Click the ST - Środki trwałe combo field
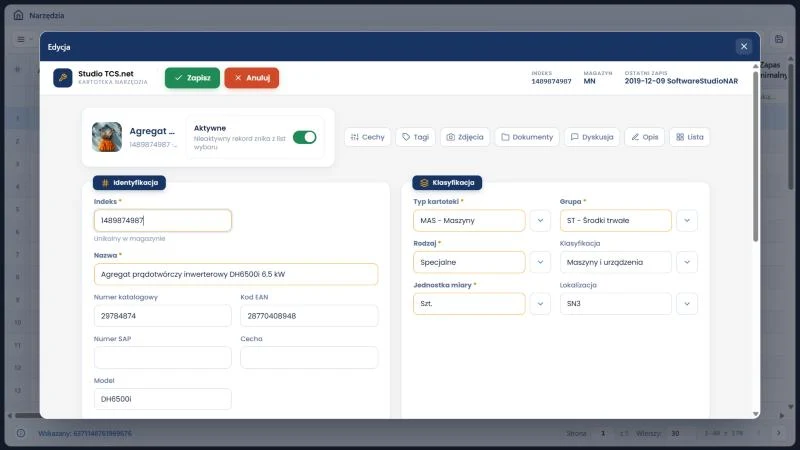 (x=615, y=220)
